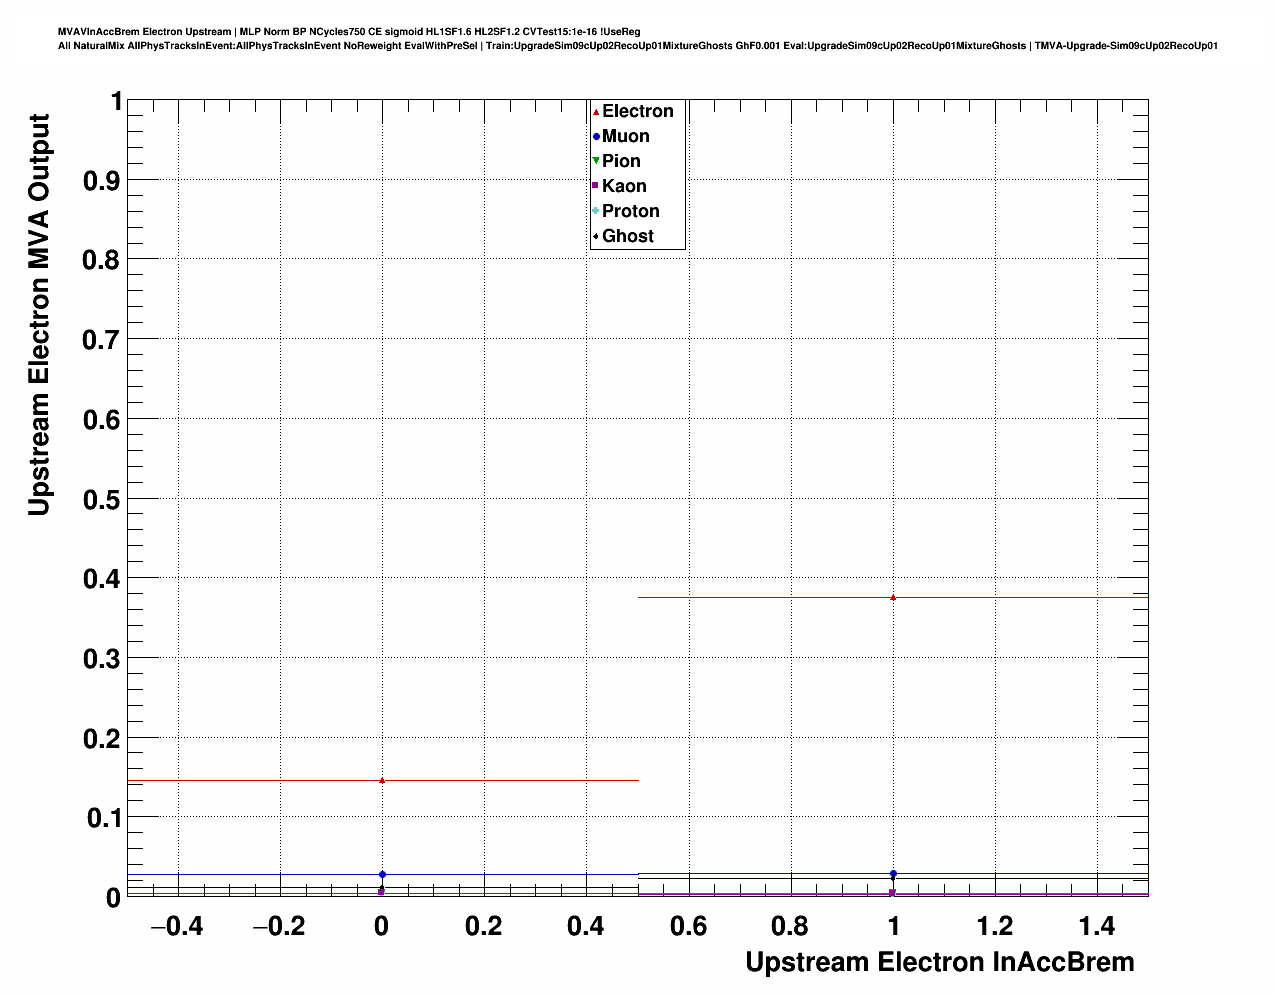This screenshot has width=1276, height=996.
Task: Select the 'Proton' legend label
Action: (x=631, y=211)
